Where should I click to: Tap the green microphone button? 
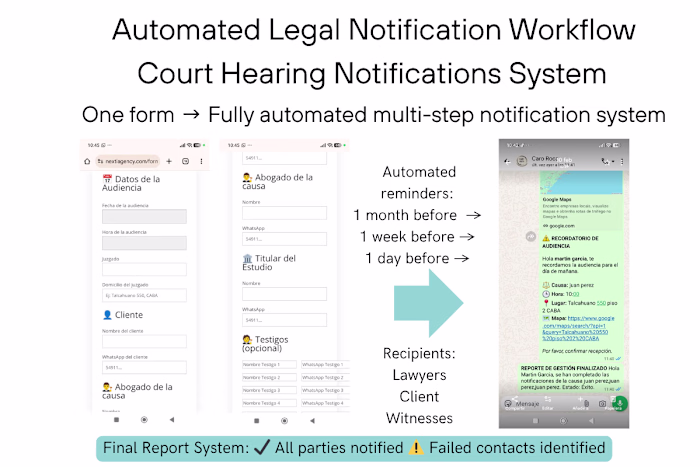[620, 404]
